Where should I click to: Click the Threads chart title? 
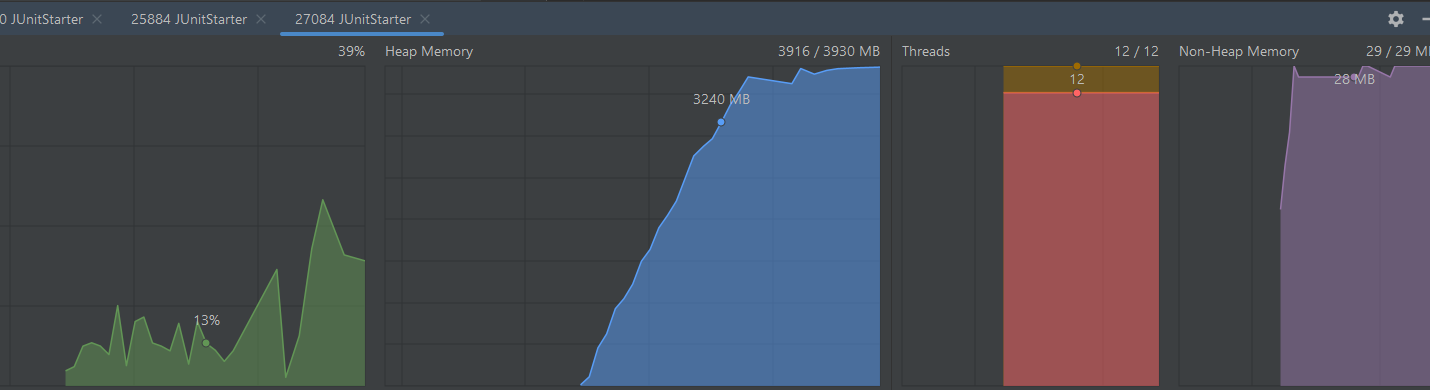[926, 51]
